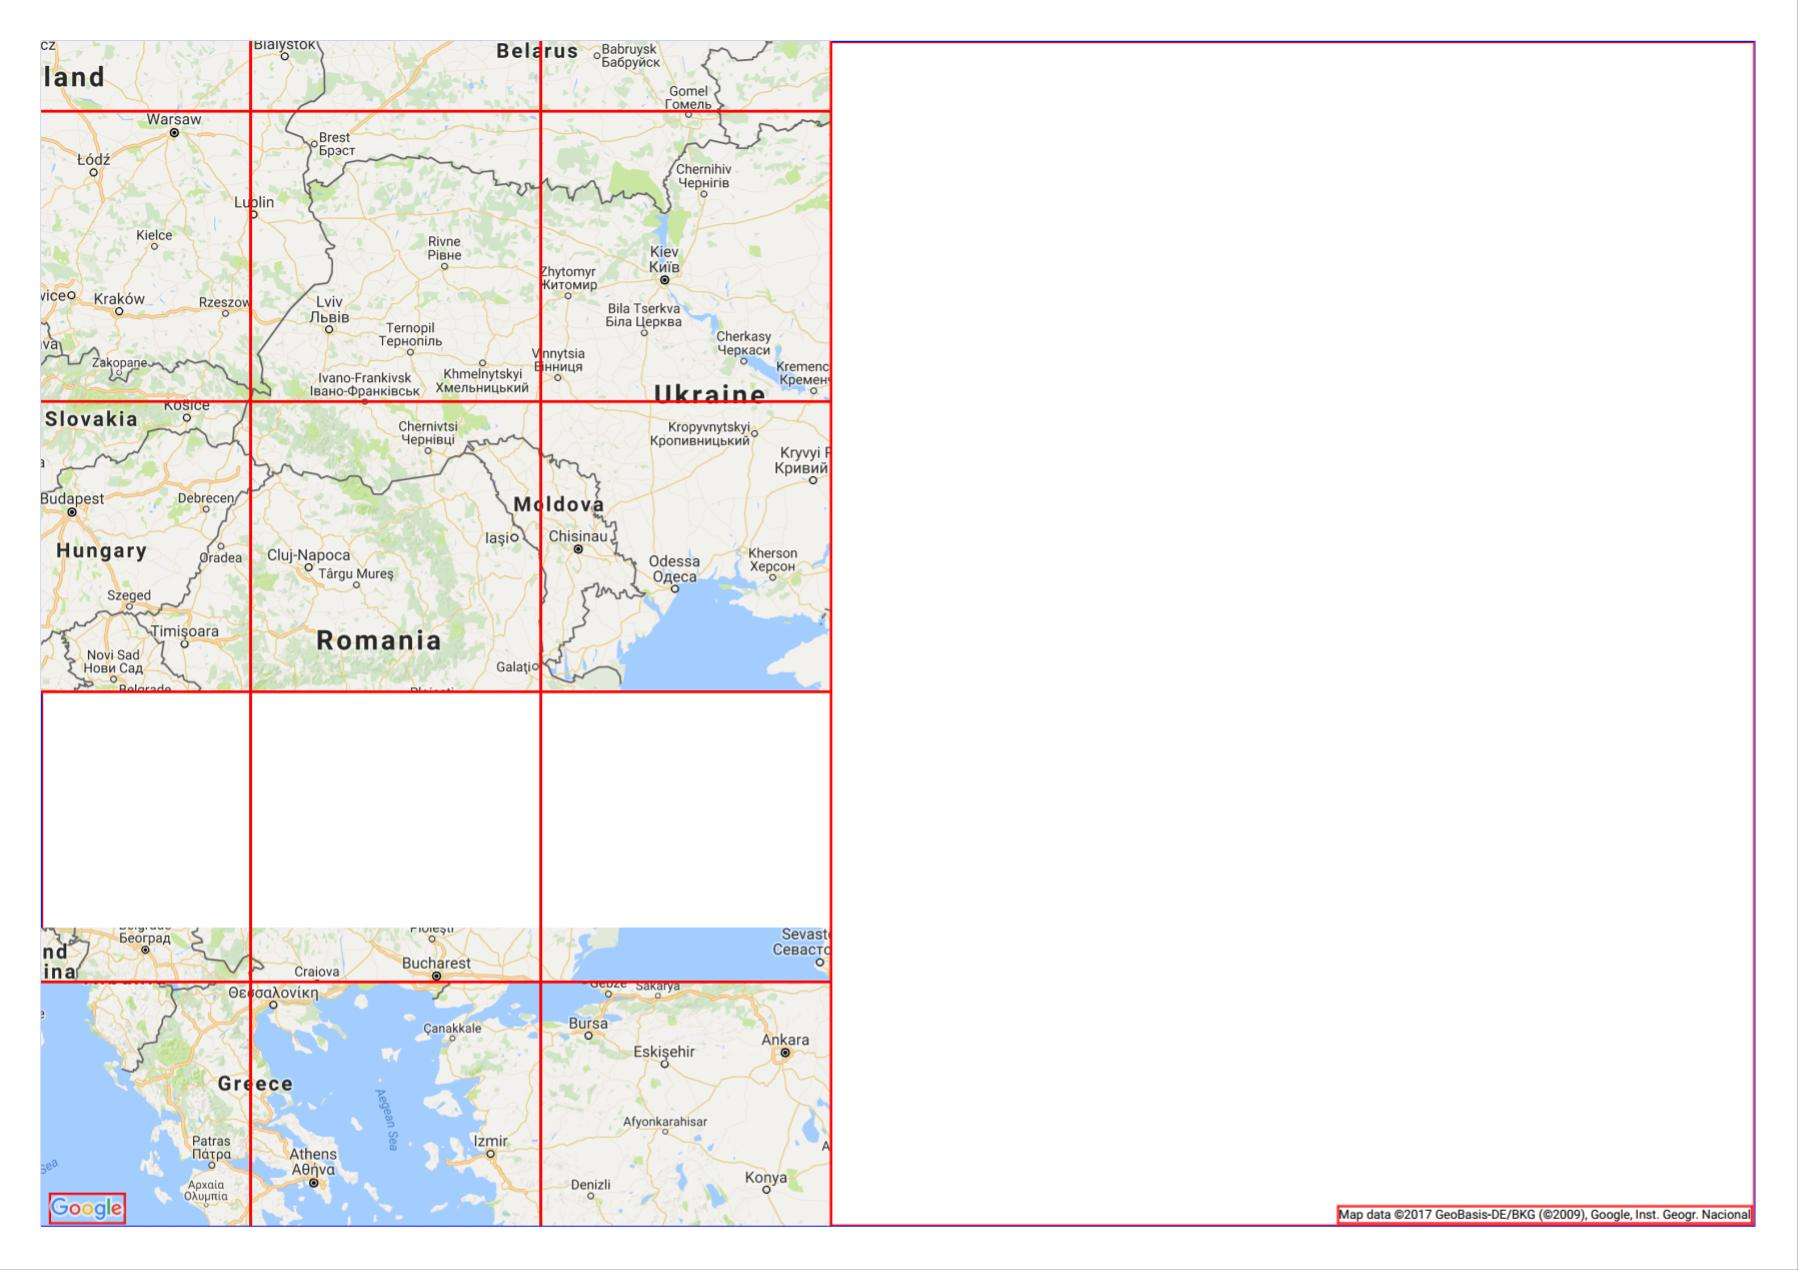Viewport: 1798px width, 1270px height.
Task: Click the Warsaw capital city marker
Action: [x=174, y=133]
